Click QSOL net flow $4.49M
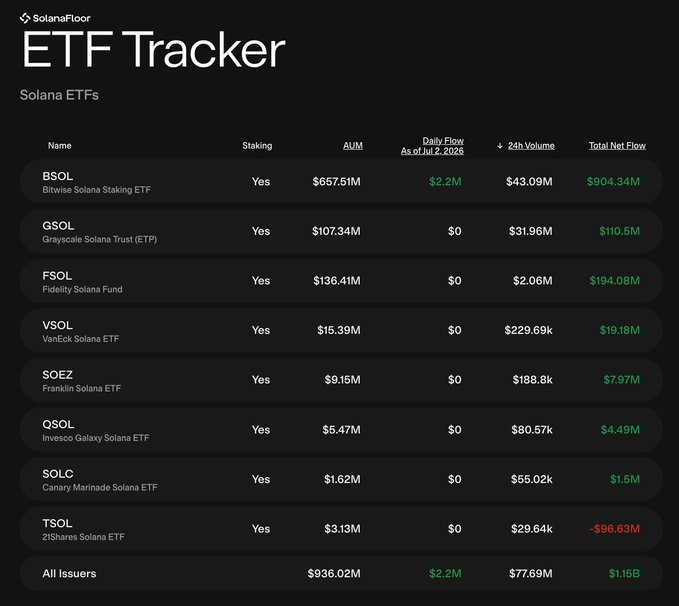 coord(620,430)
